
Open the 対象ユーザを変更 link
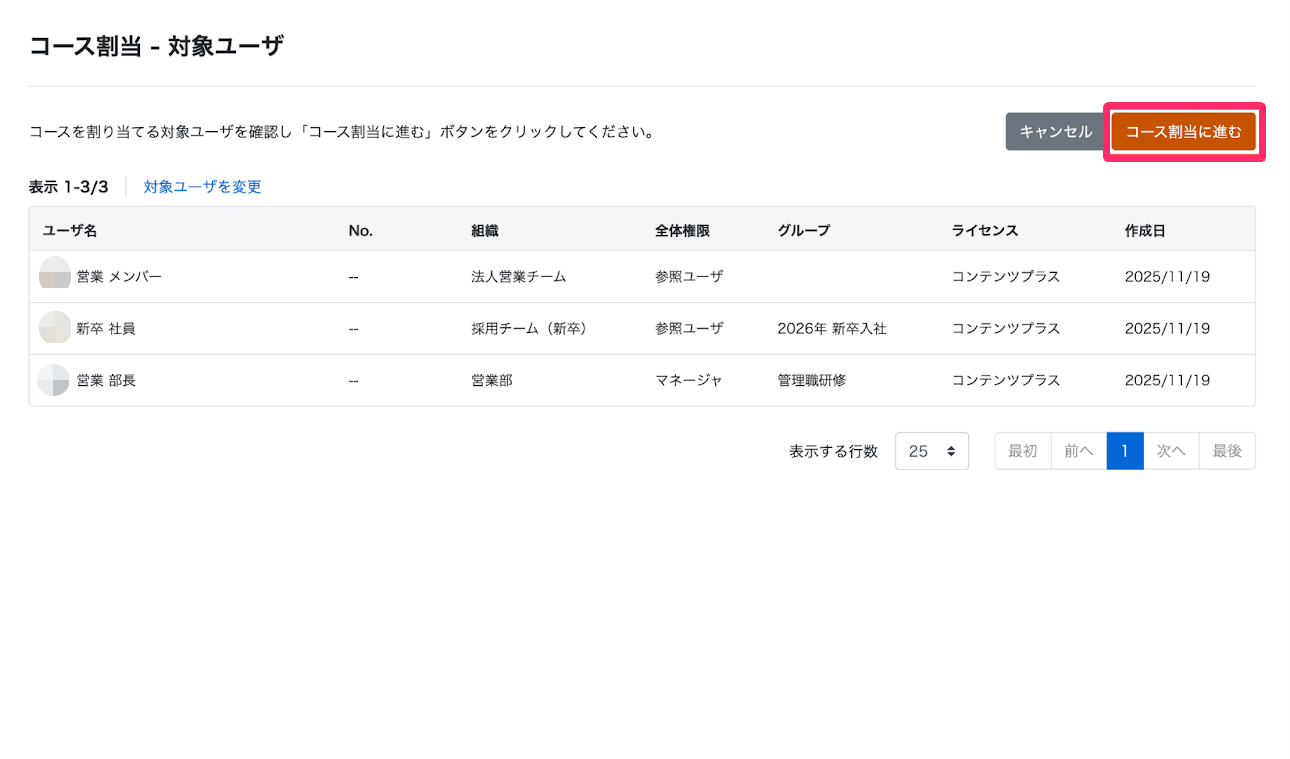click(x=202, y=187)
